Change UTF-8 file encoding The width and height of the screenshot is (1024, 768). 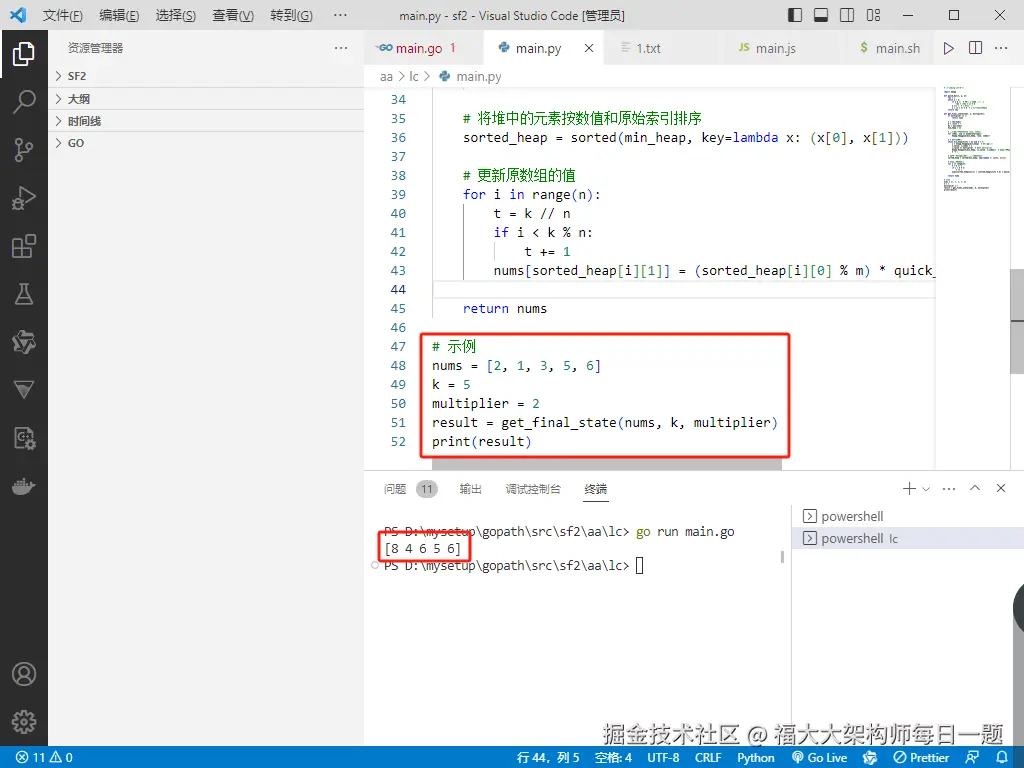point(664,757)
